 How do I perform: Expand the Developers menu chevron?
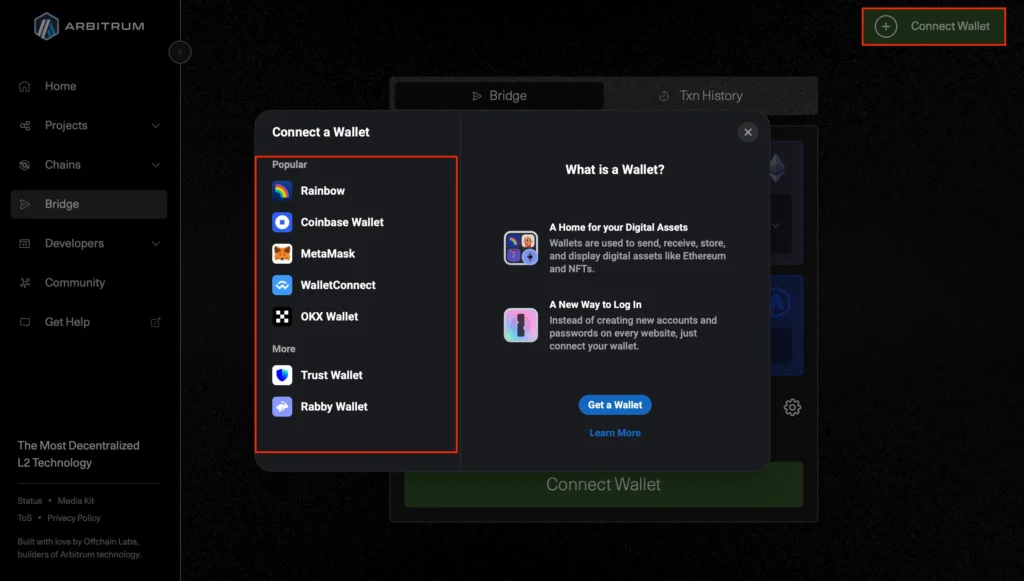tap(155, 243)
